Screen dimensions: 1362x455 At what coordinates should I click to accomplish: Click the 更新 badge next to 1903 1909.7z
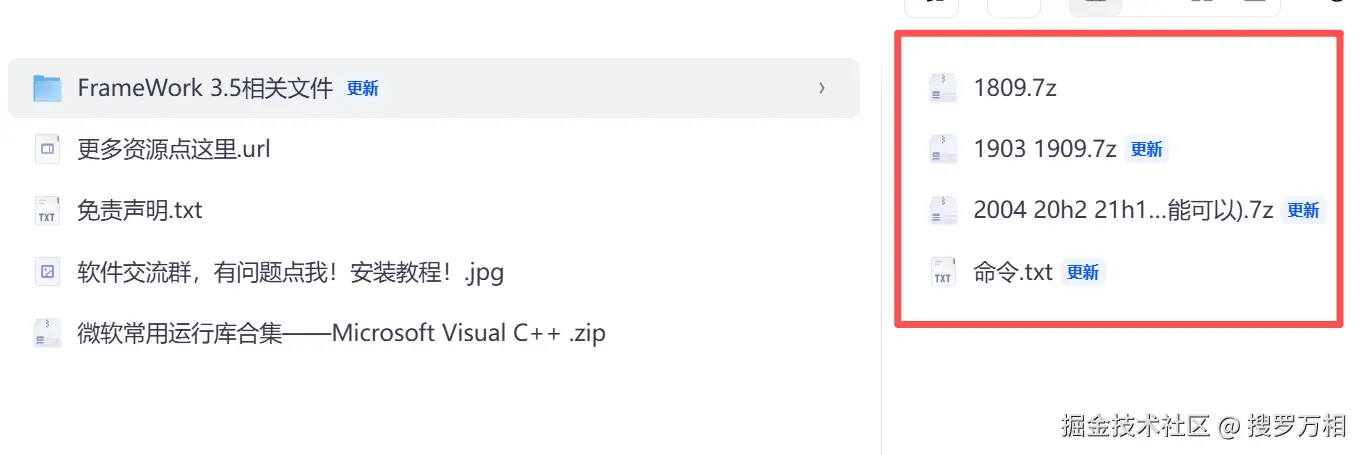1146,150
